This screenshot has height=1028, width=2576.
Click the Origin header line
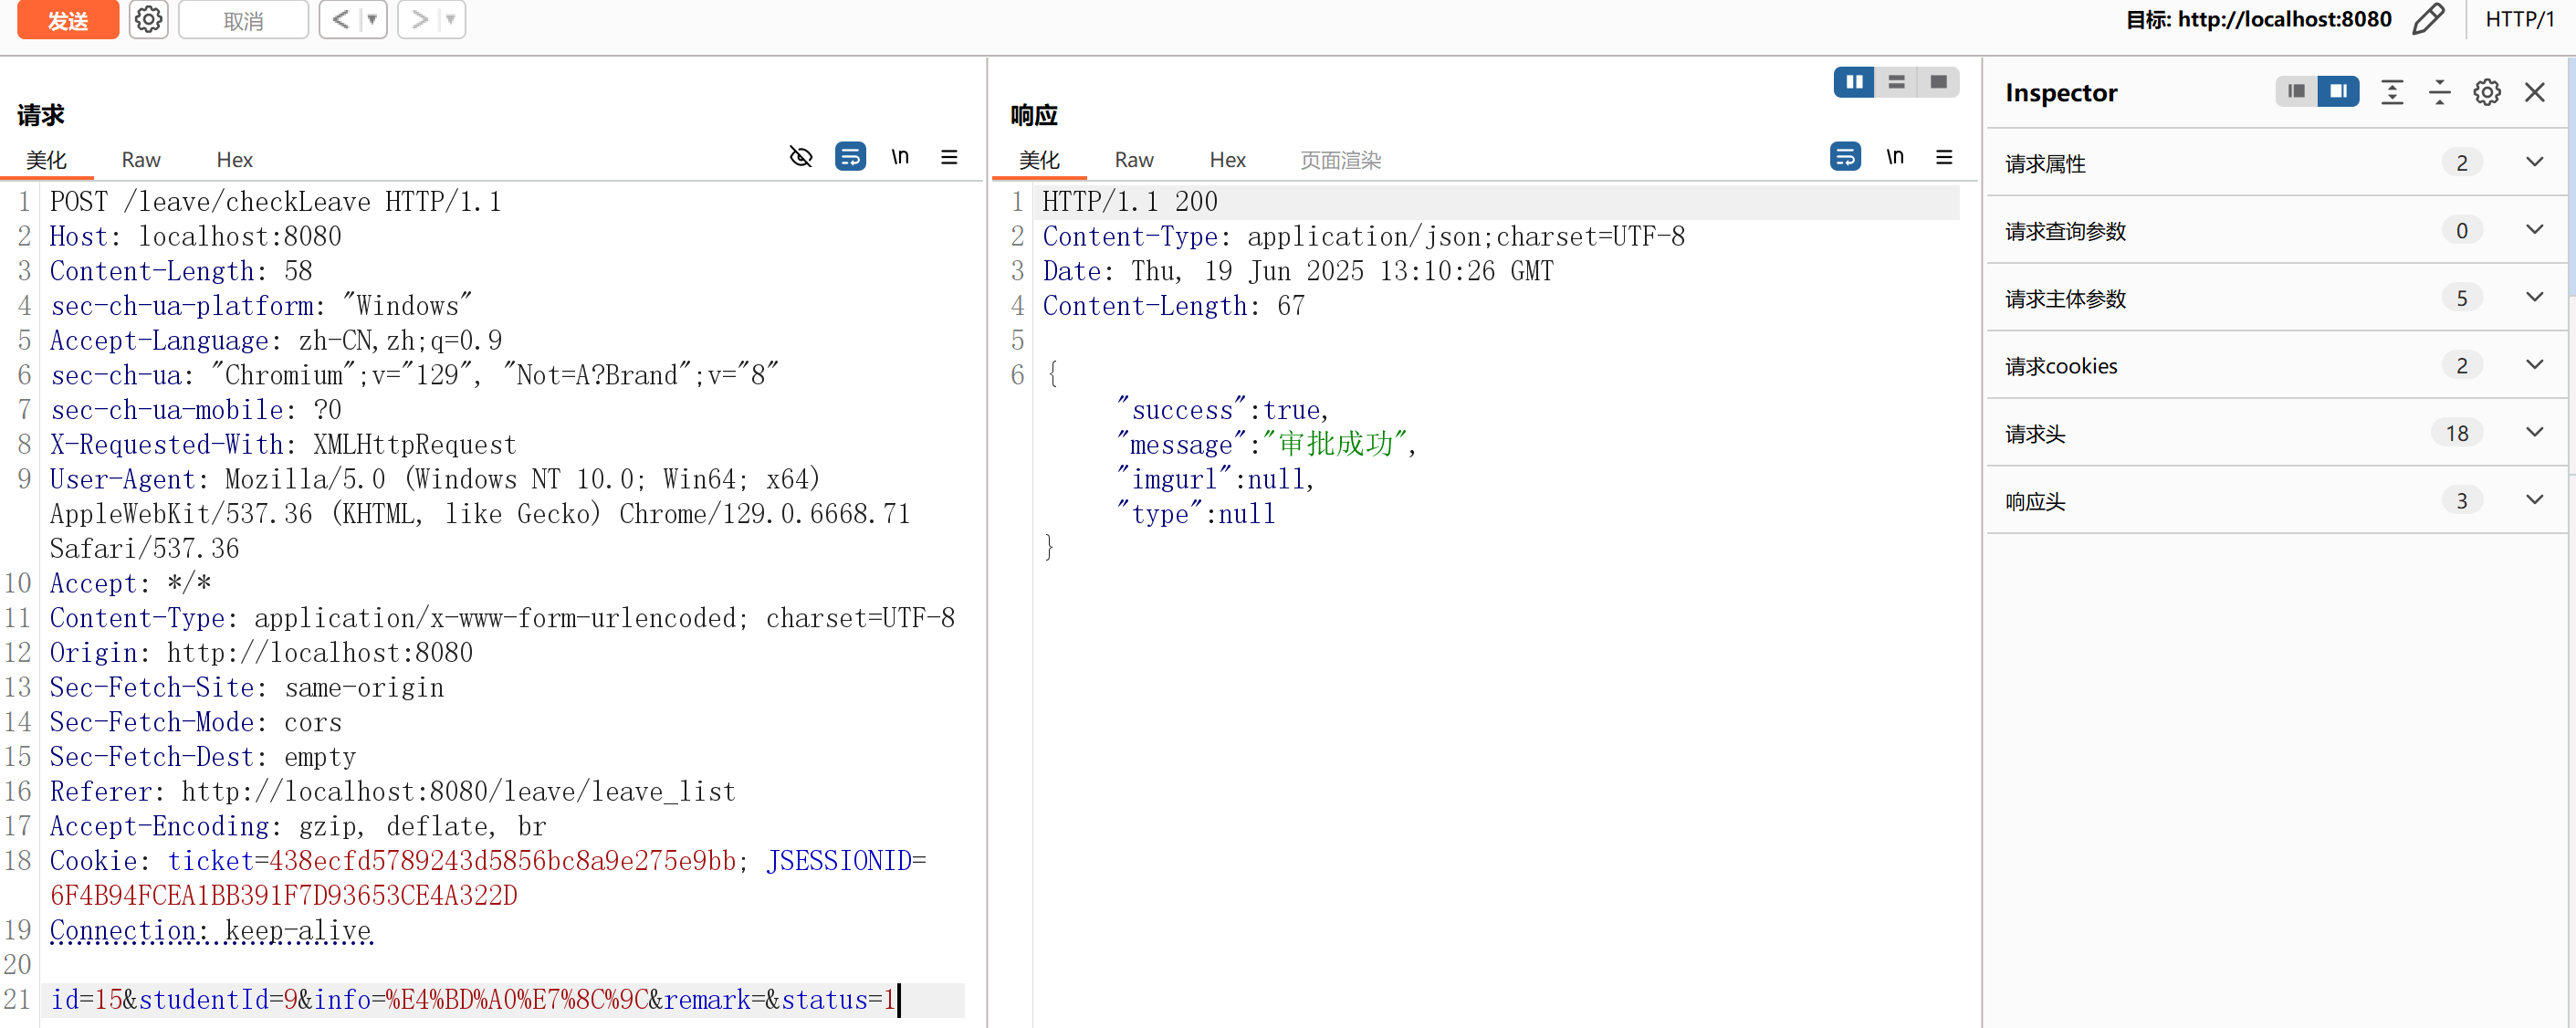click(261, 652)
